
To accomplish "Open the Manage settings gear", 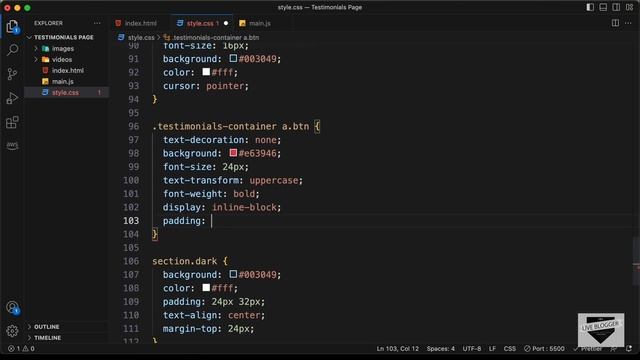I will pos(12,331).
